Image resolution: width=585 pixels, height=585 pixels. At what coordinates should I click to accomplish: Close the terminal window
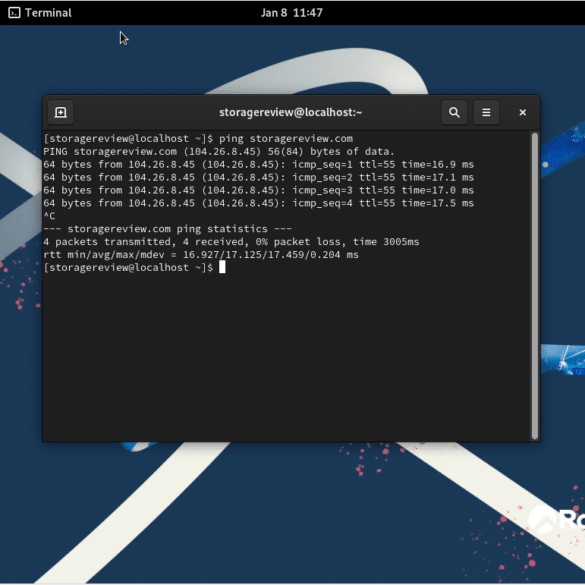point(522,112)
